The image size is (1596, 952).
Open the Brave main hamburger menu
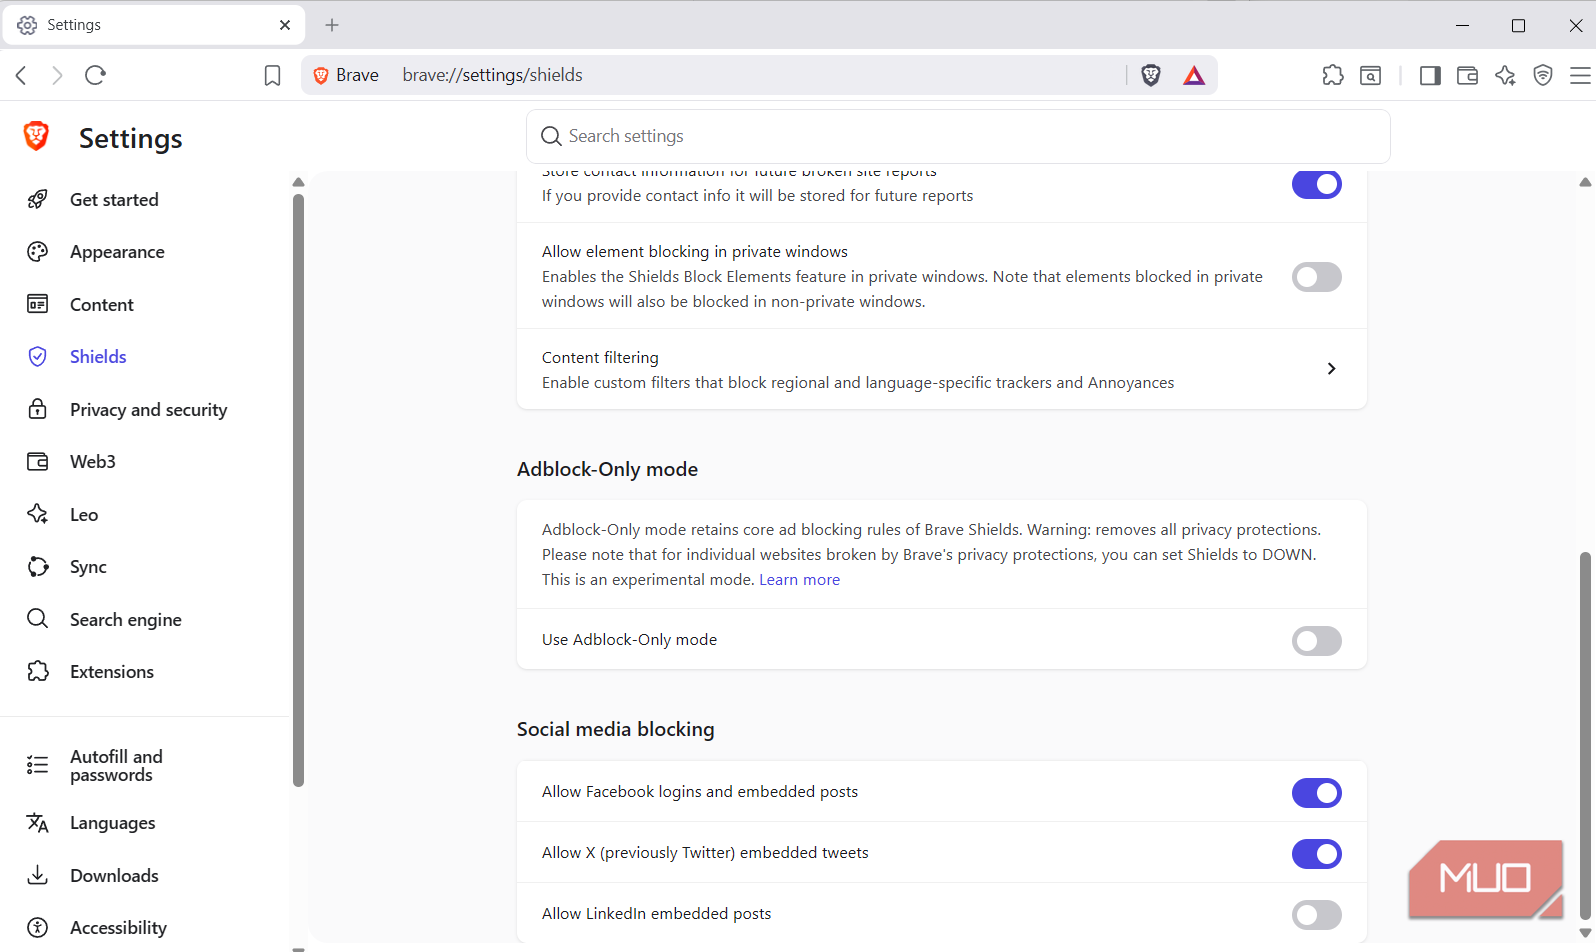(x=1580, y=75)
